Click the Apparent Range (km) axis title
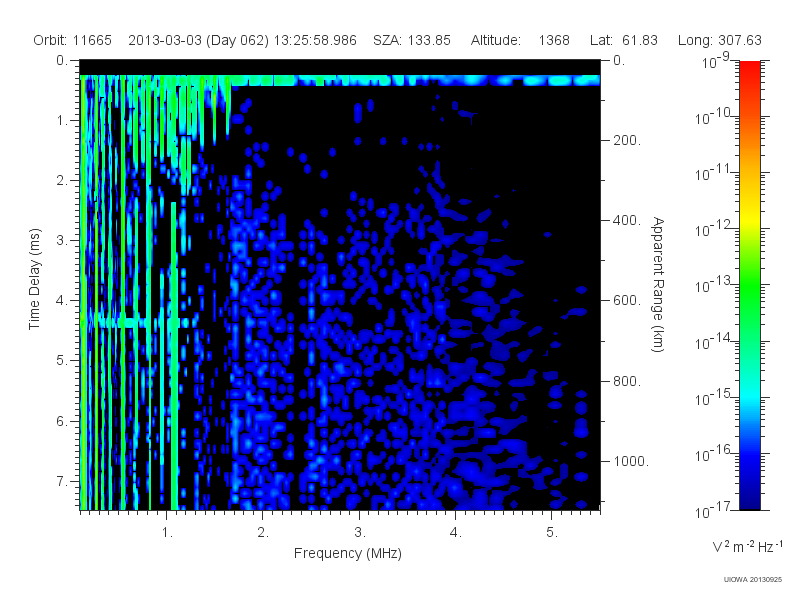 click(x=659, y=285)
